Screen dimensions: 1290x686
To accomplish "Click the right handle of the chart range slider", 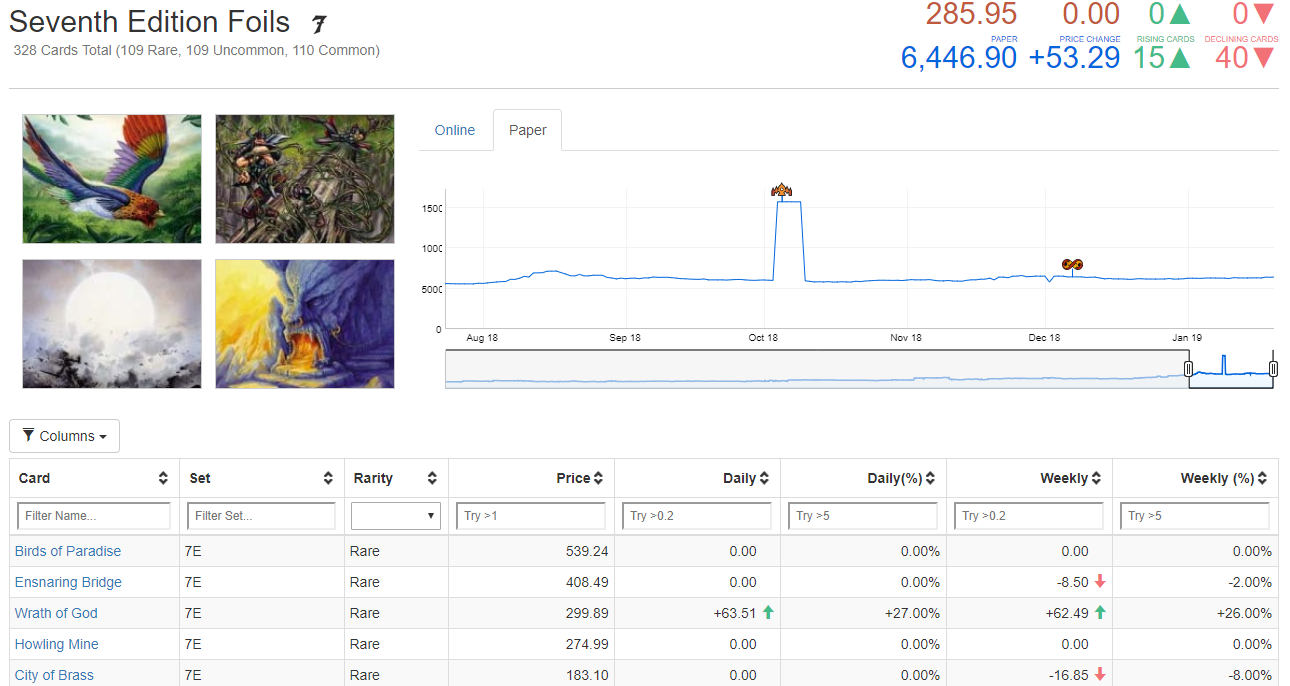I will 1273,369.
